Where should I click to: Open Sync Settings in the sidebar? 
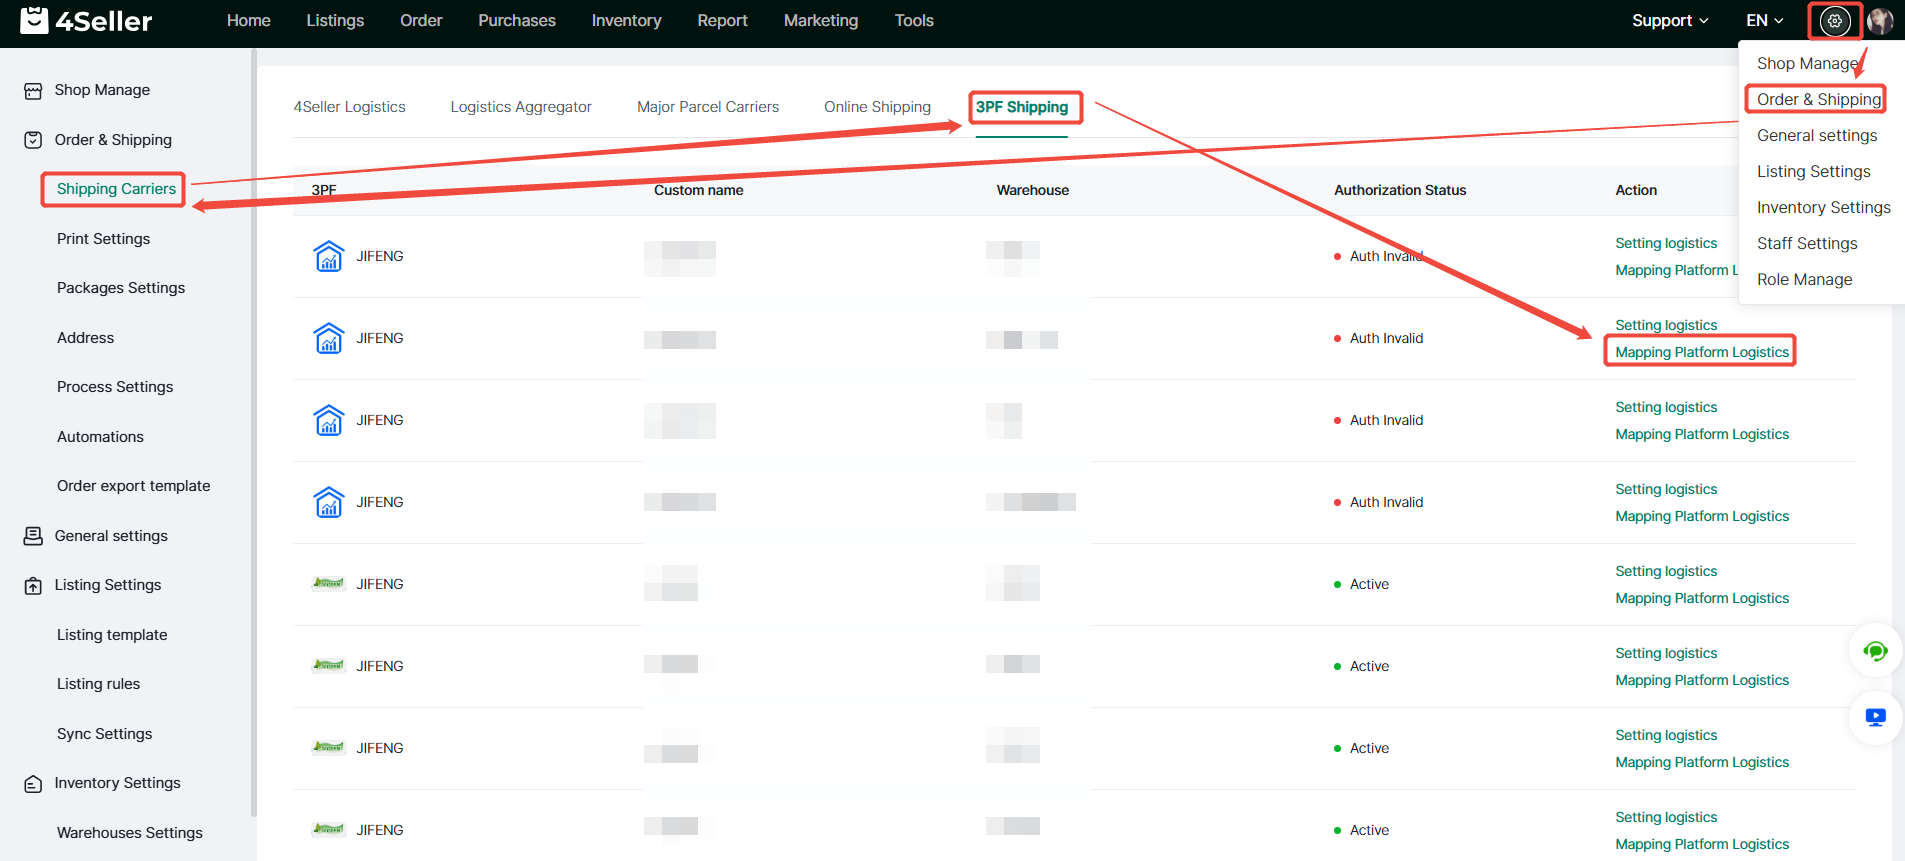coord(104,734)
